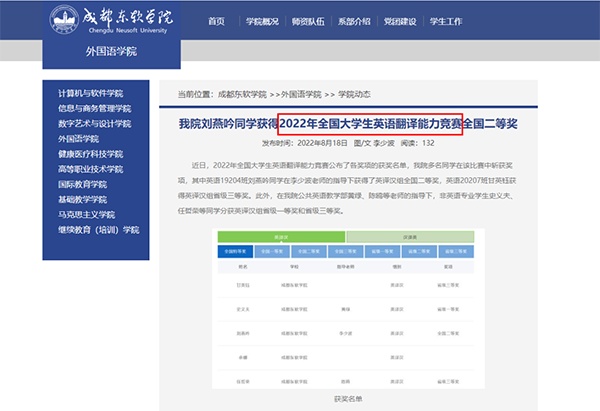Go to 基础教学学院 sidebar link

83,199
